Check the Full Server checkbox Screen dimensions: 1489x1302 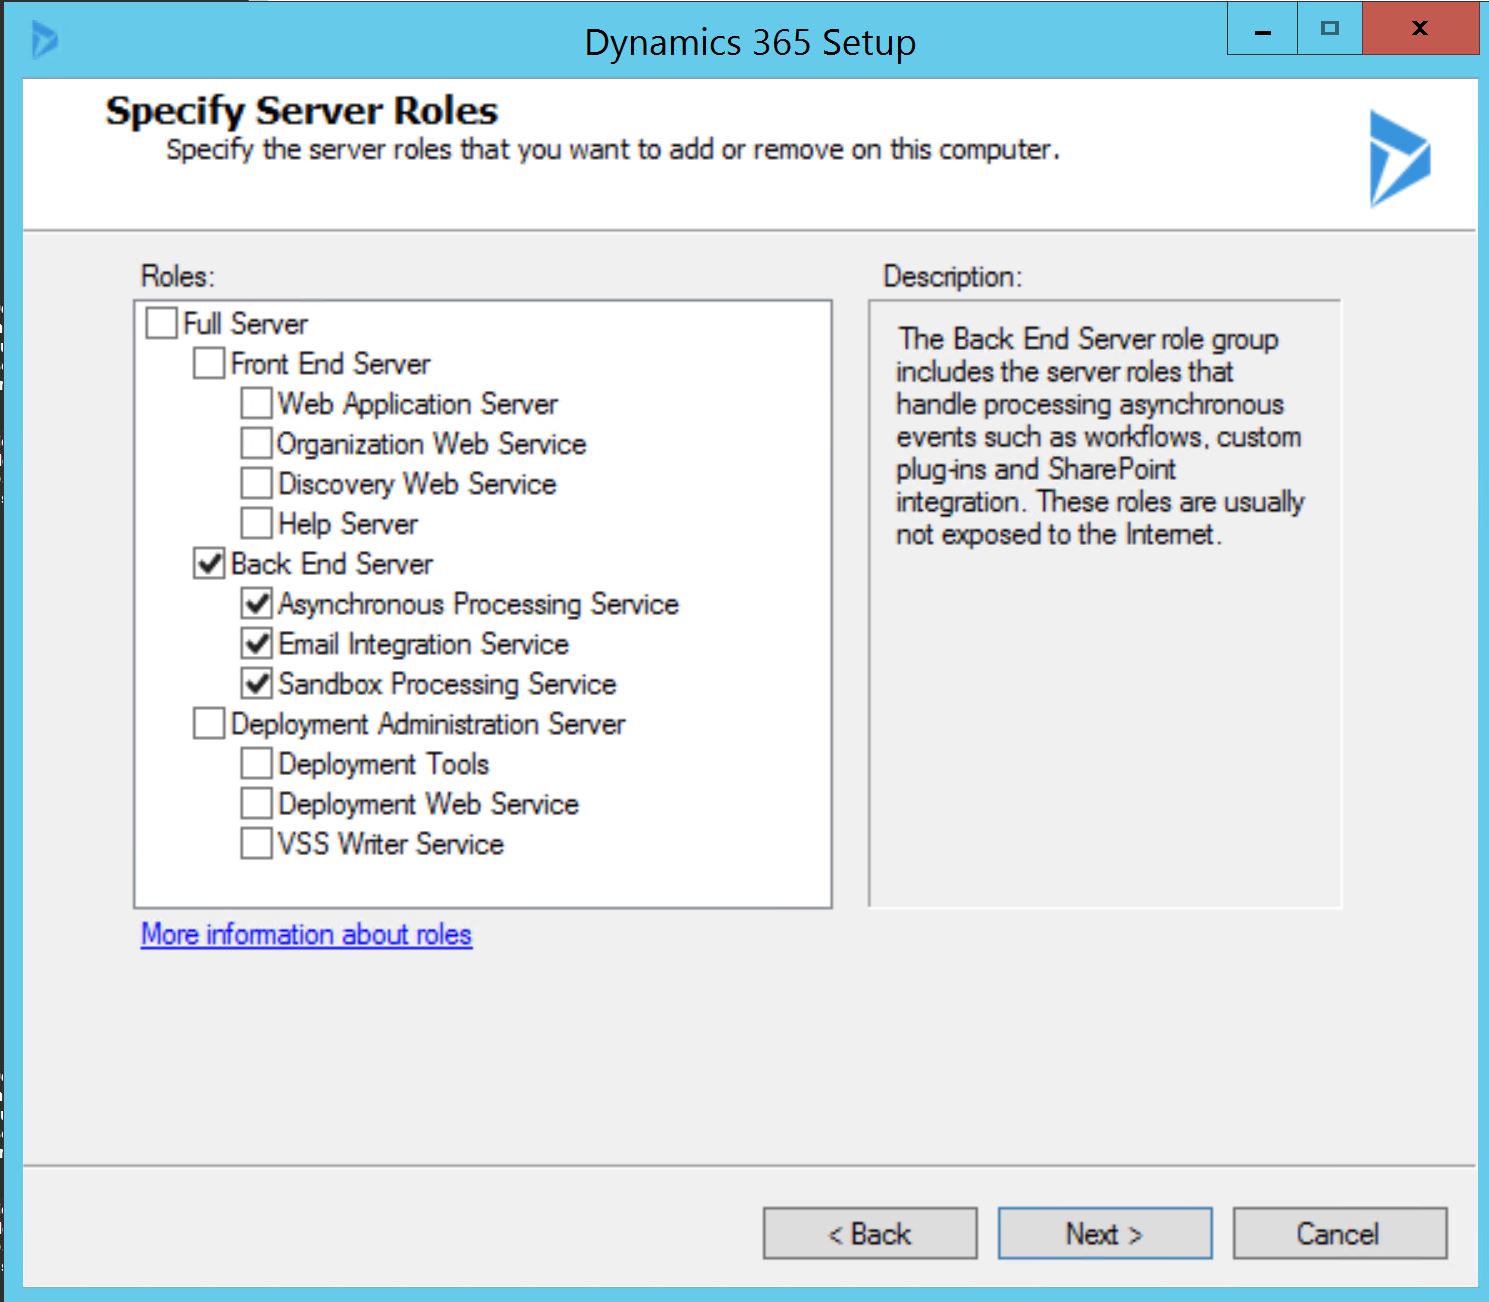click(161, 324)
